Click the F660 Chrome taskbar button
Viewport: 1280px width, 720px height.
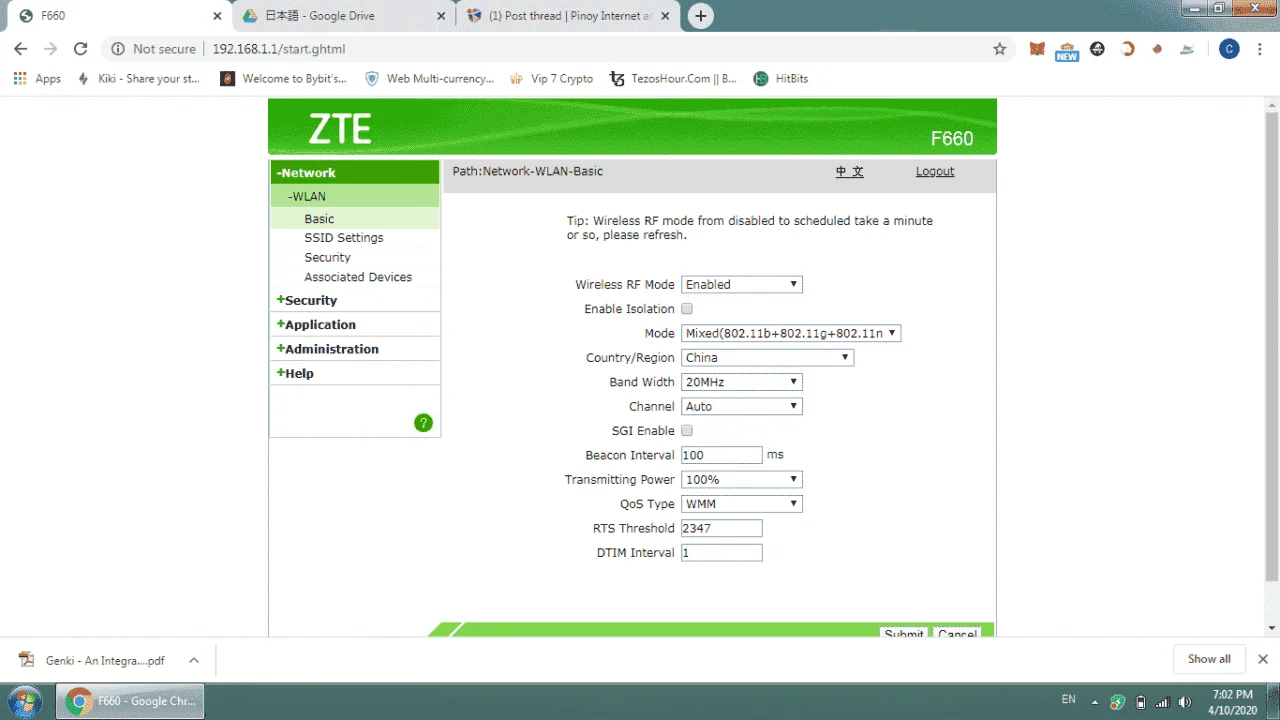[130, 701]
